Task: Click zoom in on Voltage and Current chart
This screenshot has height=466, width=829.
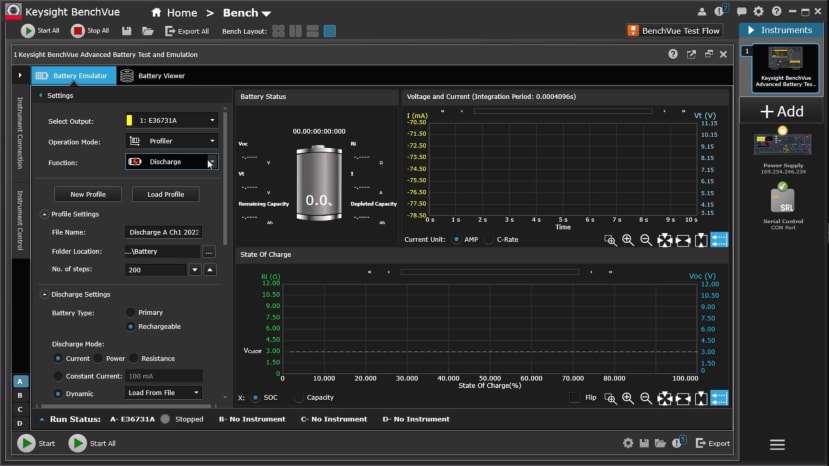Action: click(628, 240)
